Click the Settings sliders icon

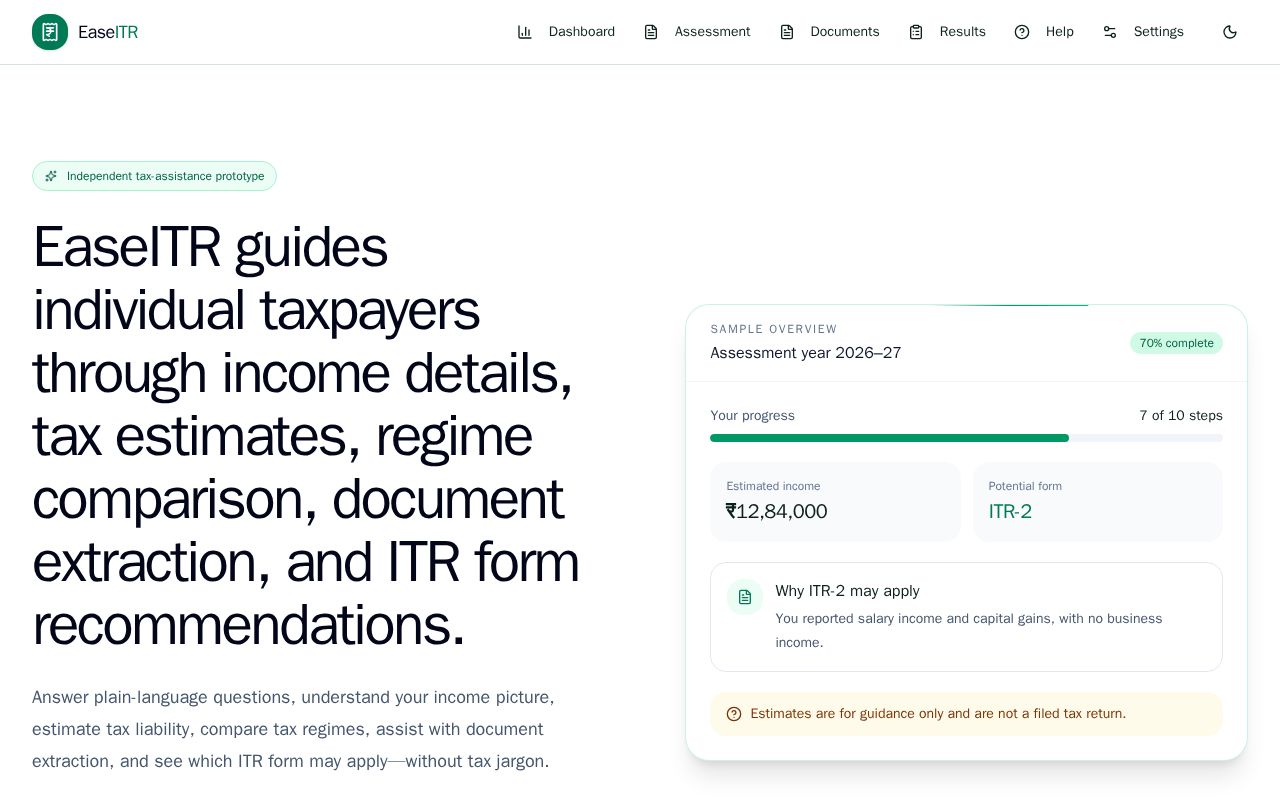click(1110, 32)
